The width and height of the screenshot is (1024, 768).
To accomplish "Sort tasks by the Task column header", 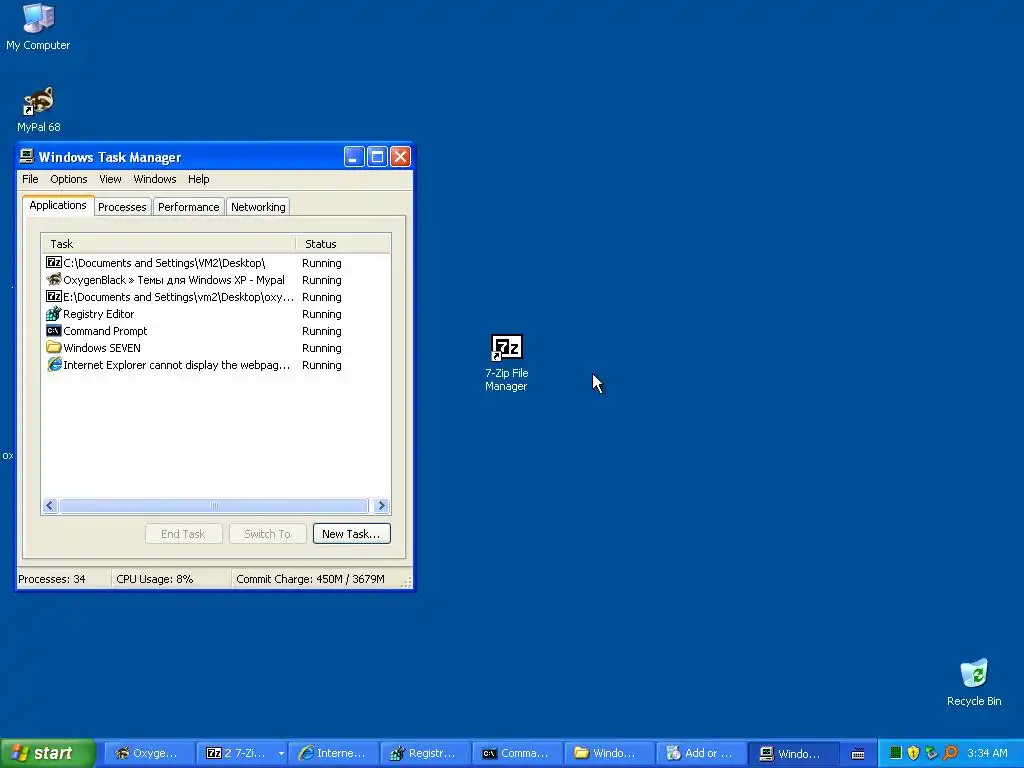I will [x=169, y=244].
